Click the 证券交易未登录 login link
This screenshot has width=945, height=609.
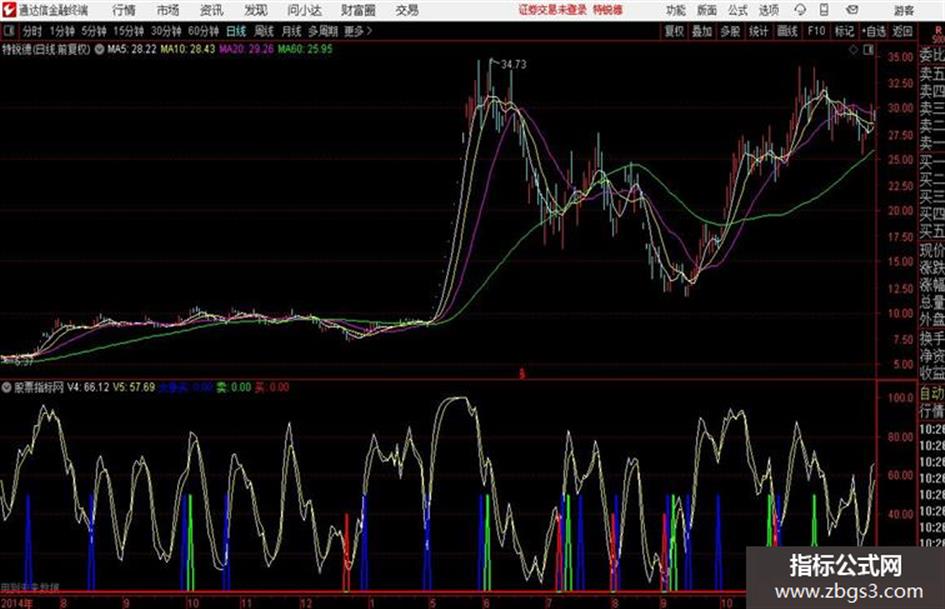click(x=552, y=10)
